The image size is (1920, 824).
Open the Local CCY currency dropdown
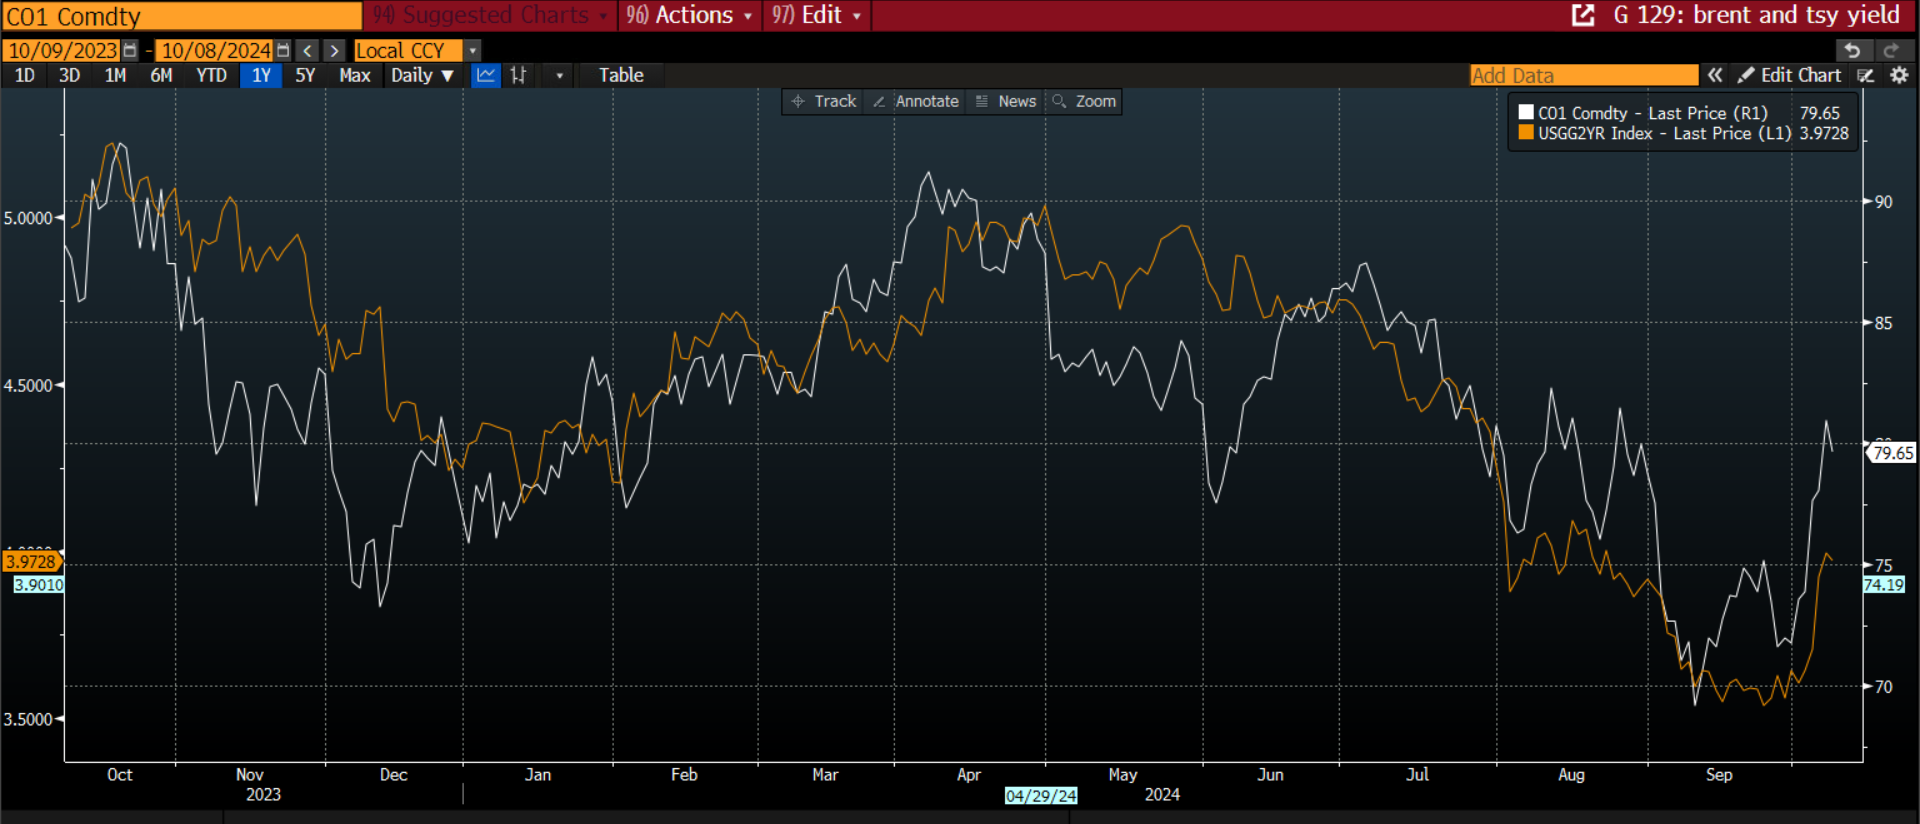tap(473, 50)
